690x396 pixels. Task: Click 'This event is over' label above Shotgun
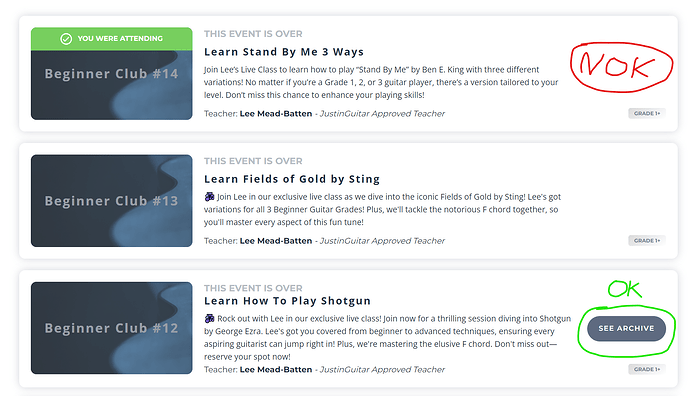click(253, 288)
